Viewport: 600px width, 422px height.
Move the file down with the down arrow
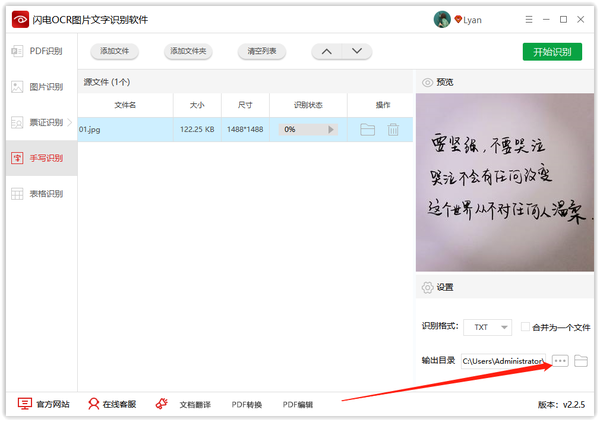[x=356, y=52]
